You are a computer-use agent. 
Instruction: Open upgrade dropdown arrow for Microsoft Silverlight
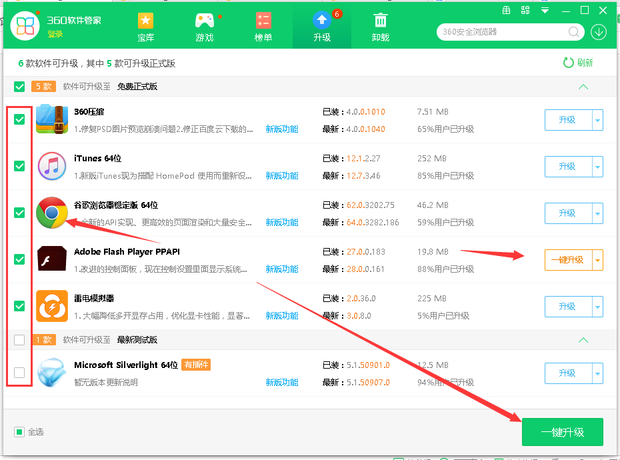coord(597,373)
